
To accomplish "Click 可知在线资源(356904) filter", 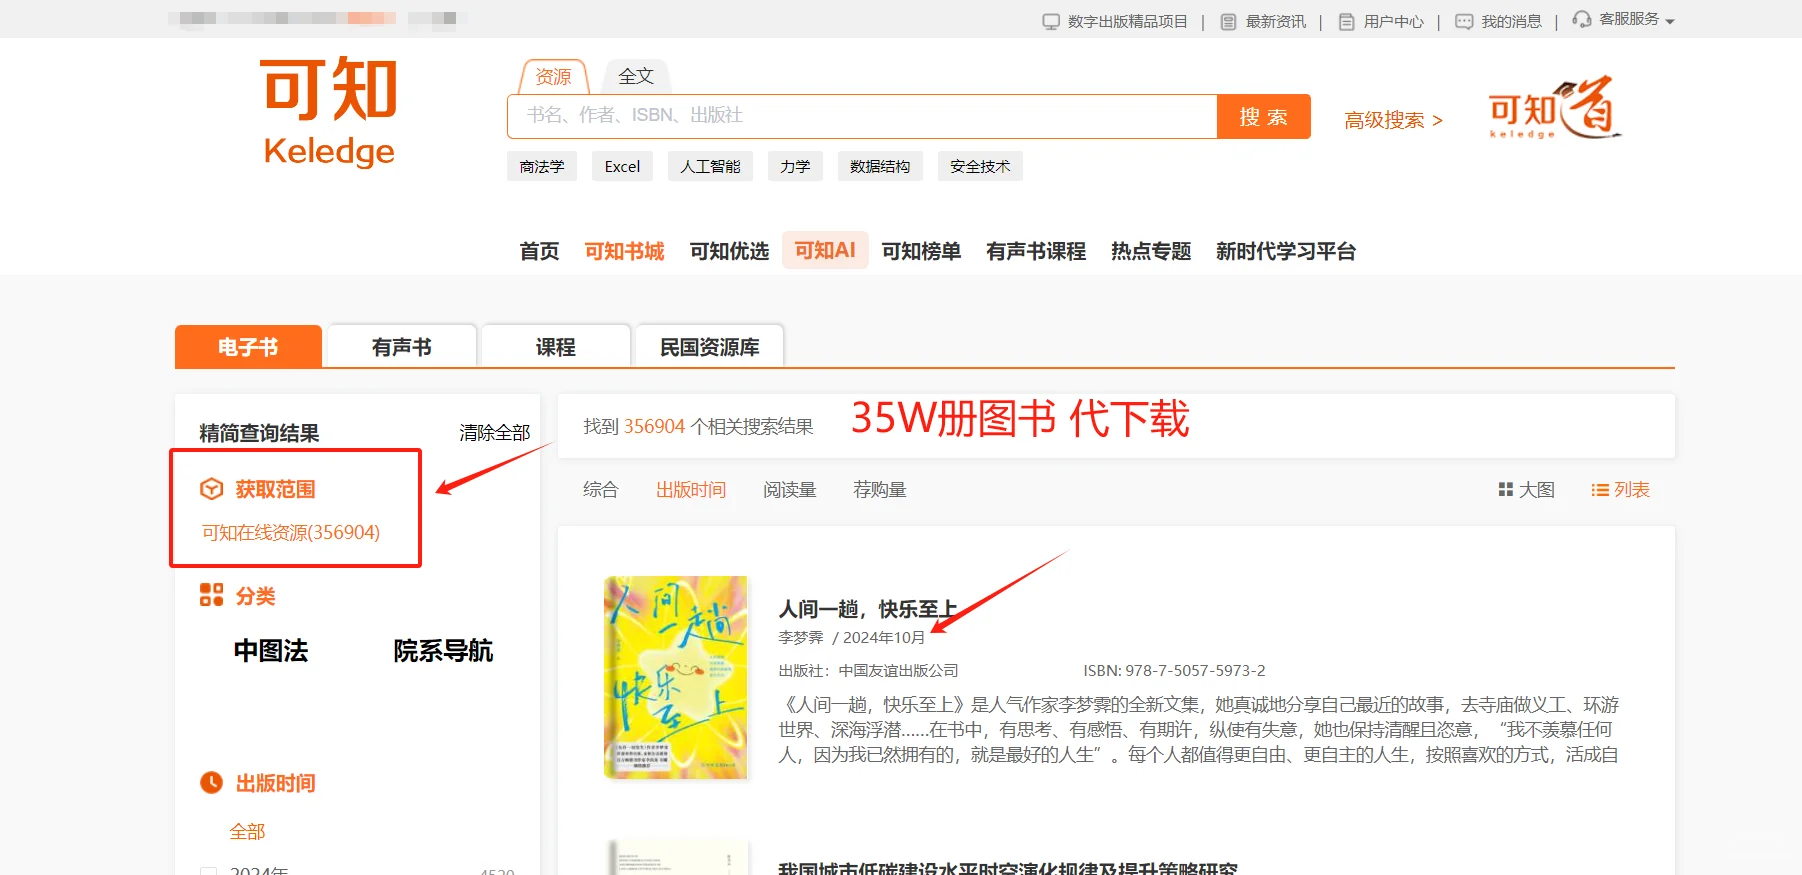I will click(x=291, y=532).
